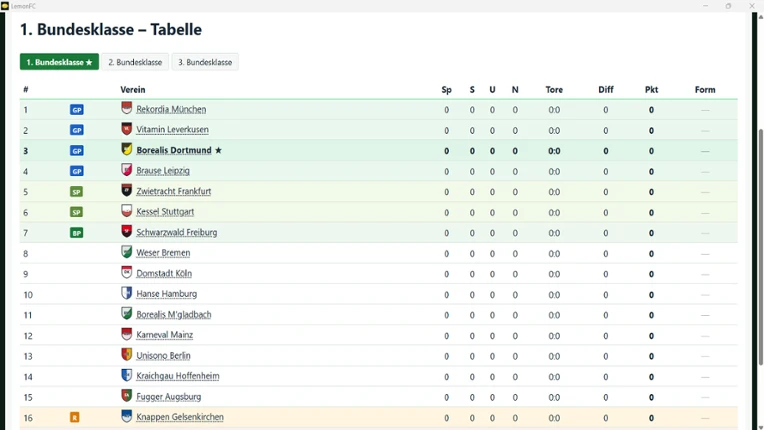Open the Weser Bremen team link
The width and height of the screenshot is (764, 430).
tap(163, 253)
